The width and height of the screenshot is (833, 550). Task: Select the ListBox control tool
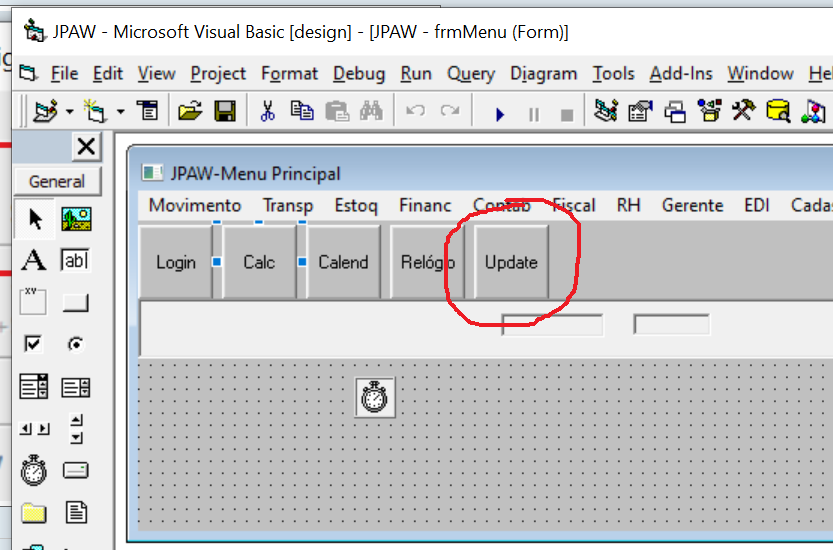point(75,387)
